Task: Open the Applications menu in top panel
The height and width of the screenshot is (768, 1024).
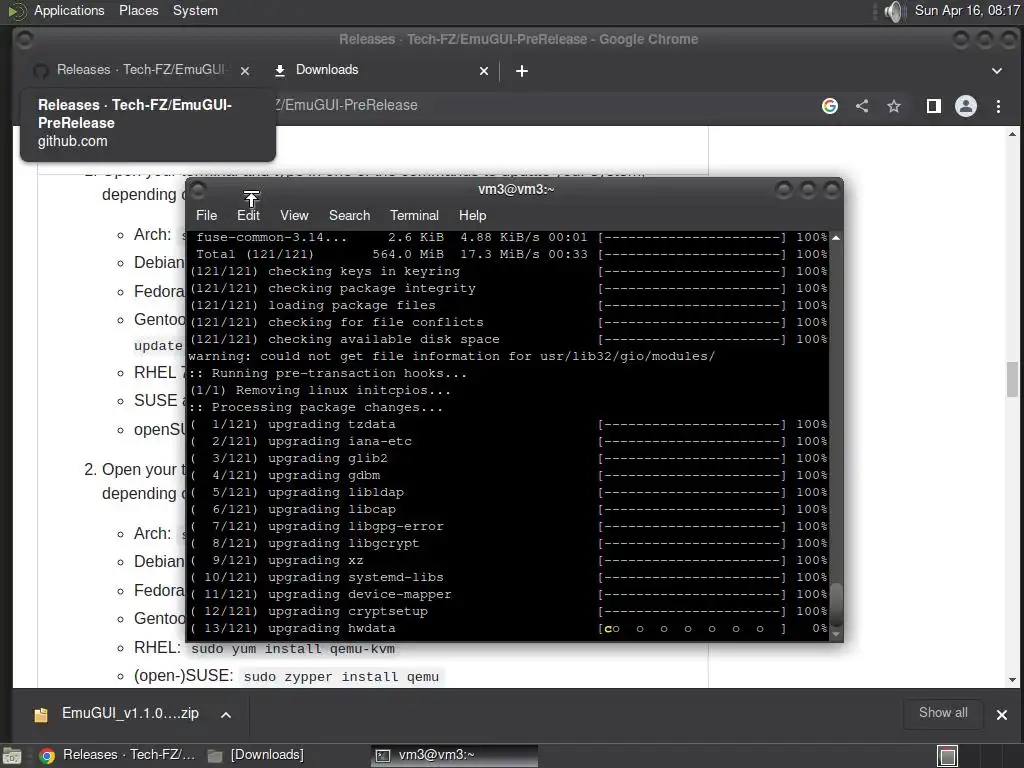Action: click(x=69, y=10)
